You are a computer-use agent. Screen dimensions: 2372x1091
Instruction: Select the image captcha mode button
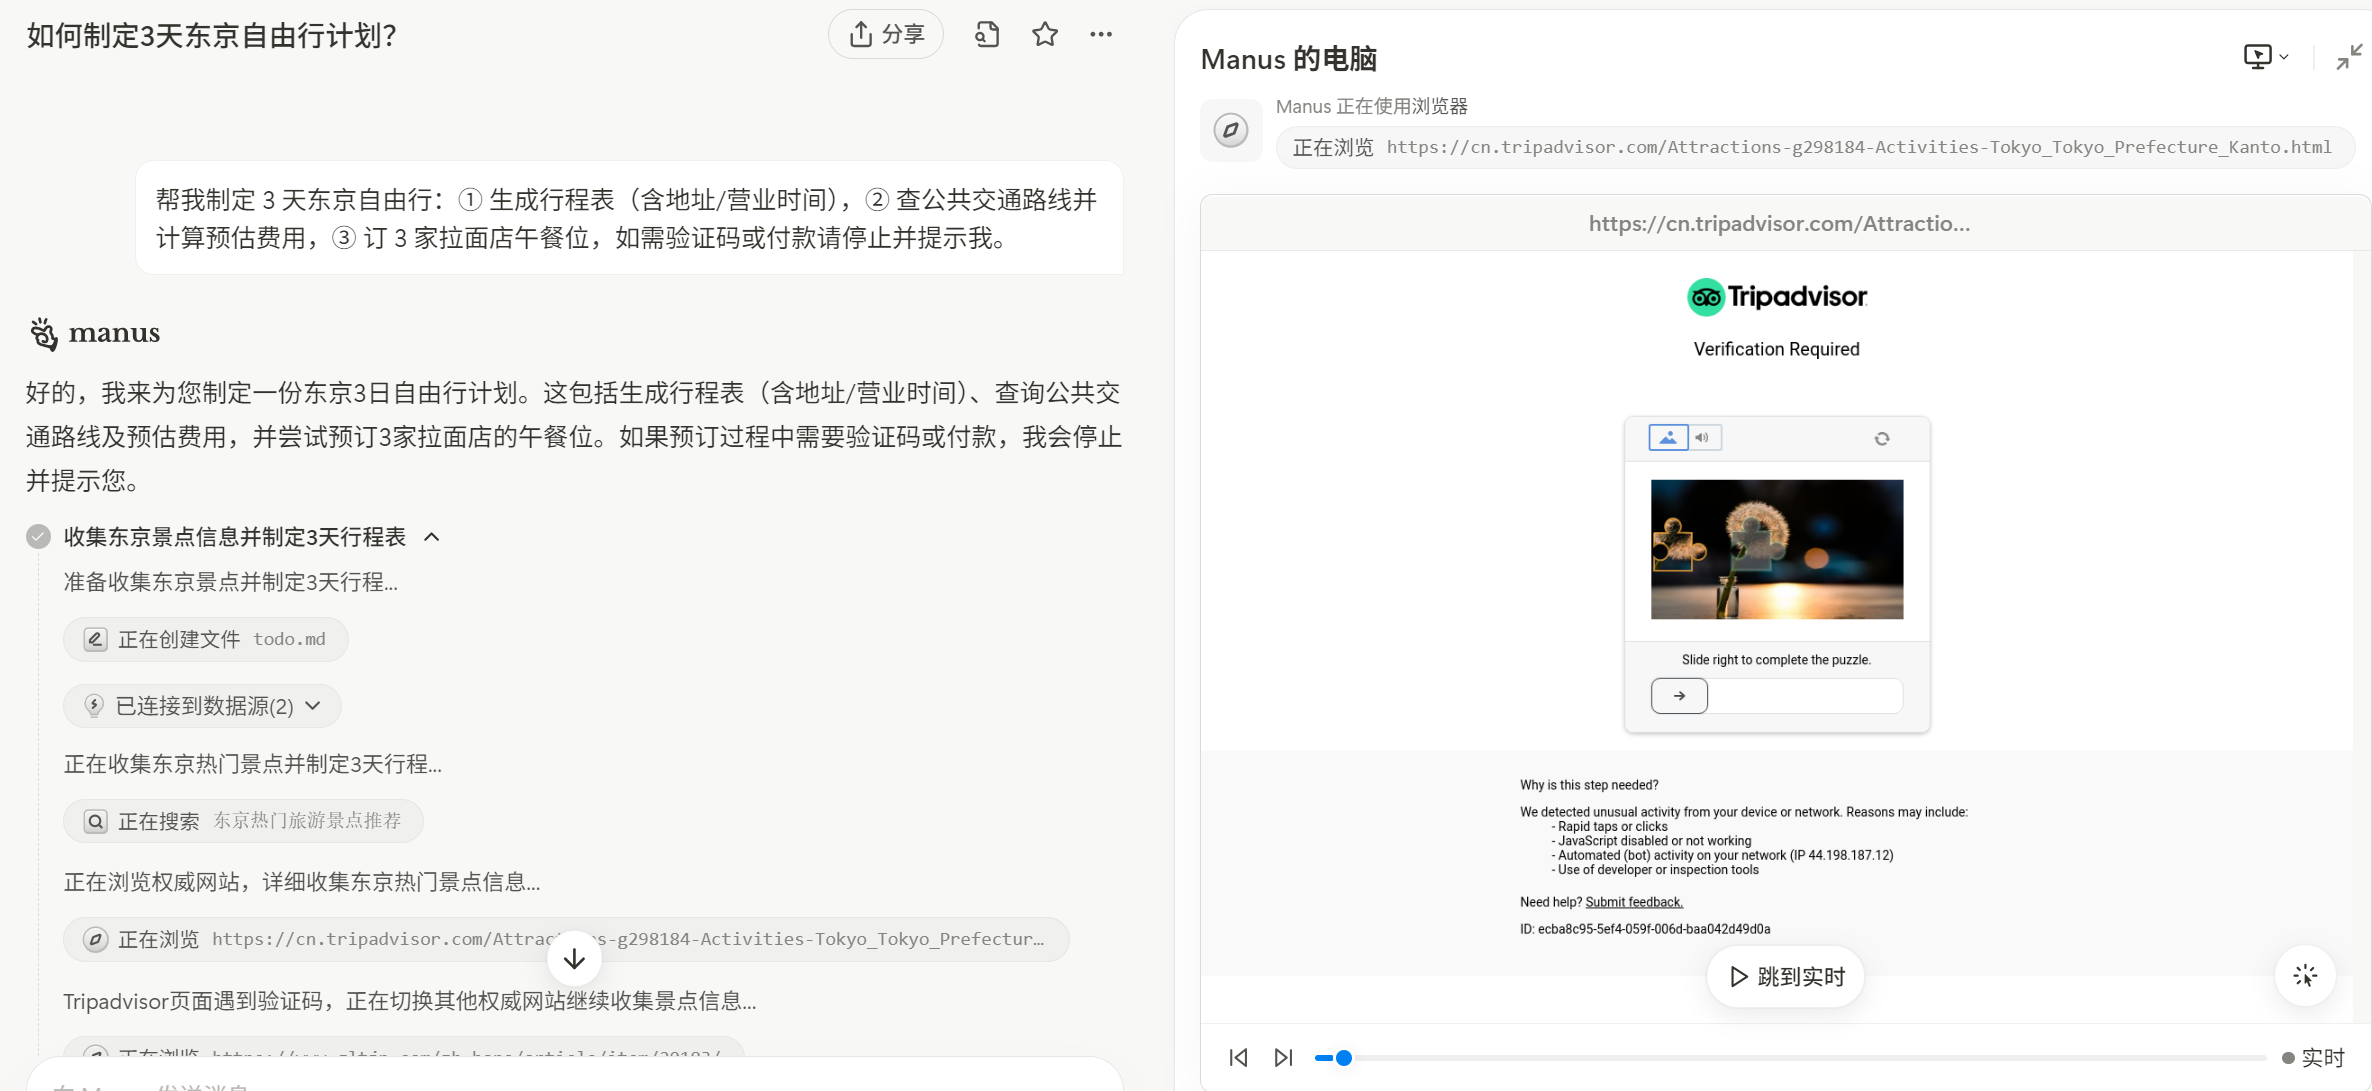click(x=1667, y=438)
